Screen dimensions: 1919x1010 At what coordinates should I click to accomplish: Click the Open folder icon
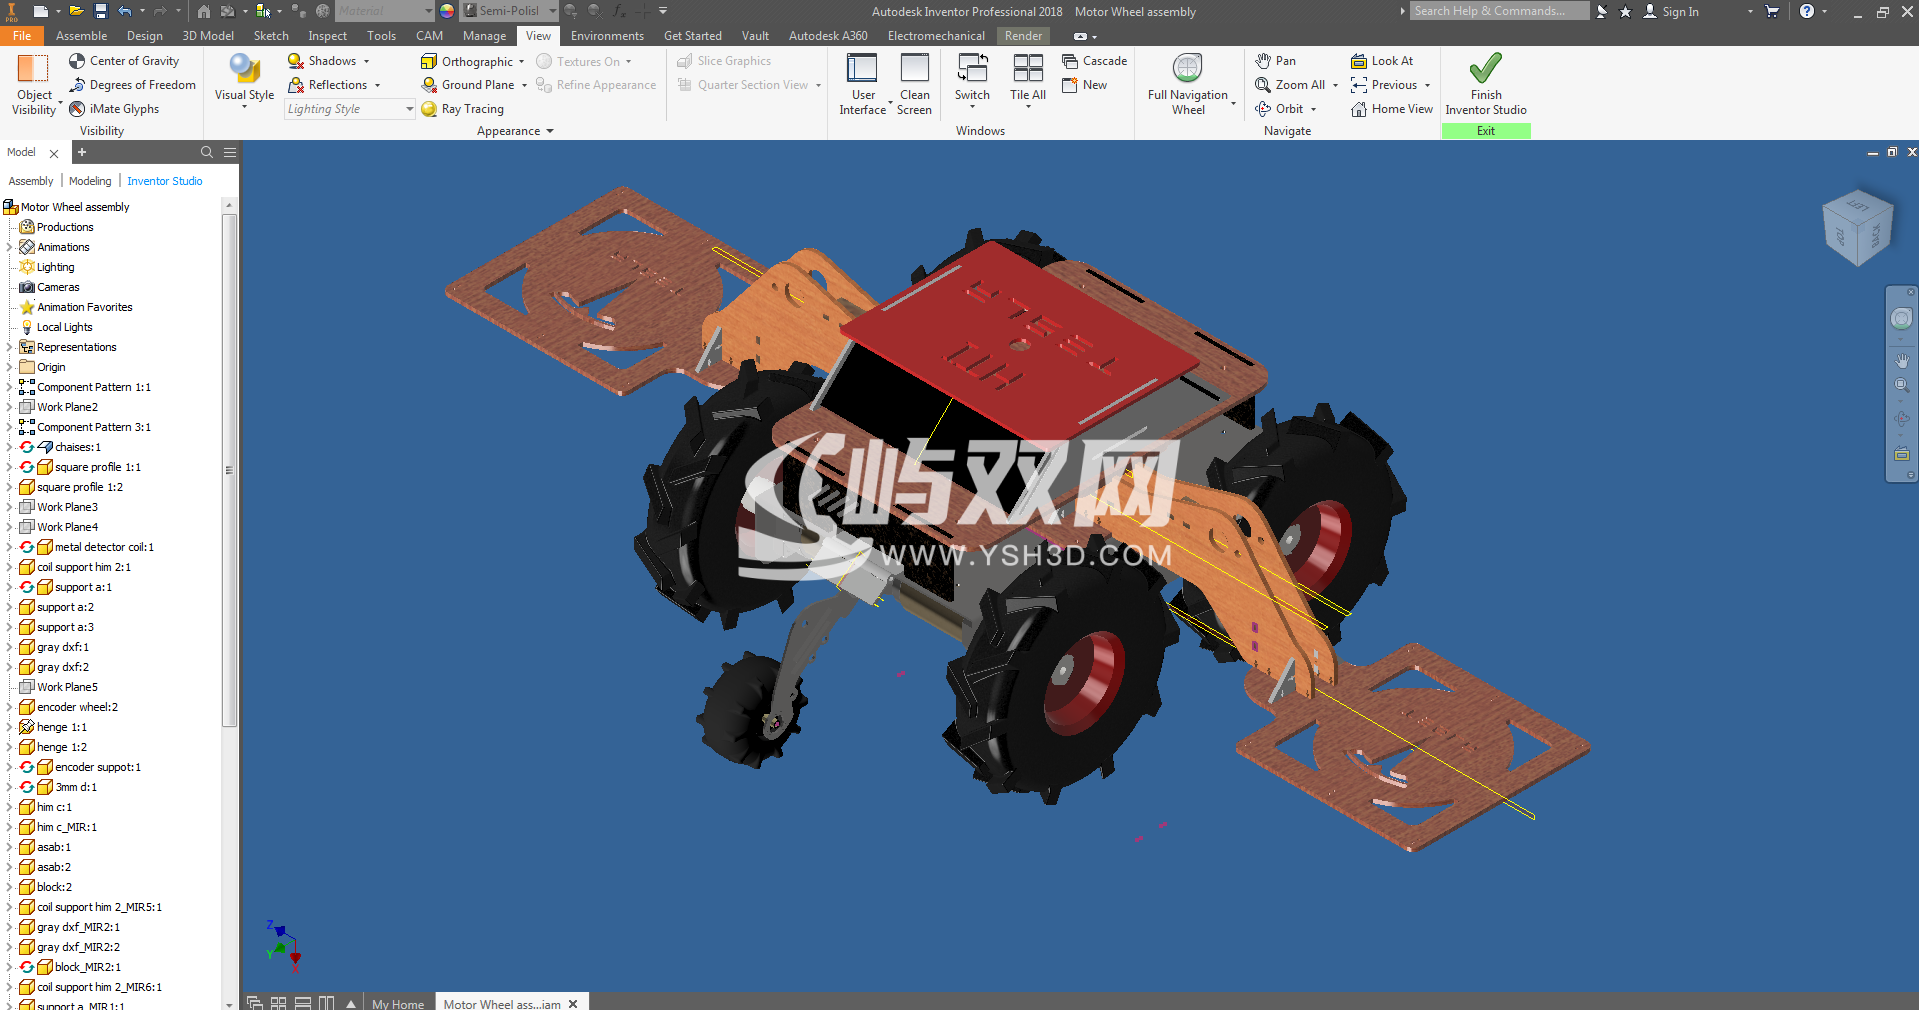76,11
